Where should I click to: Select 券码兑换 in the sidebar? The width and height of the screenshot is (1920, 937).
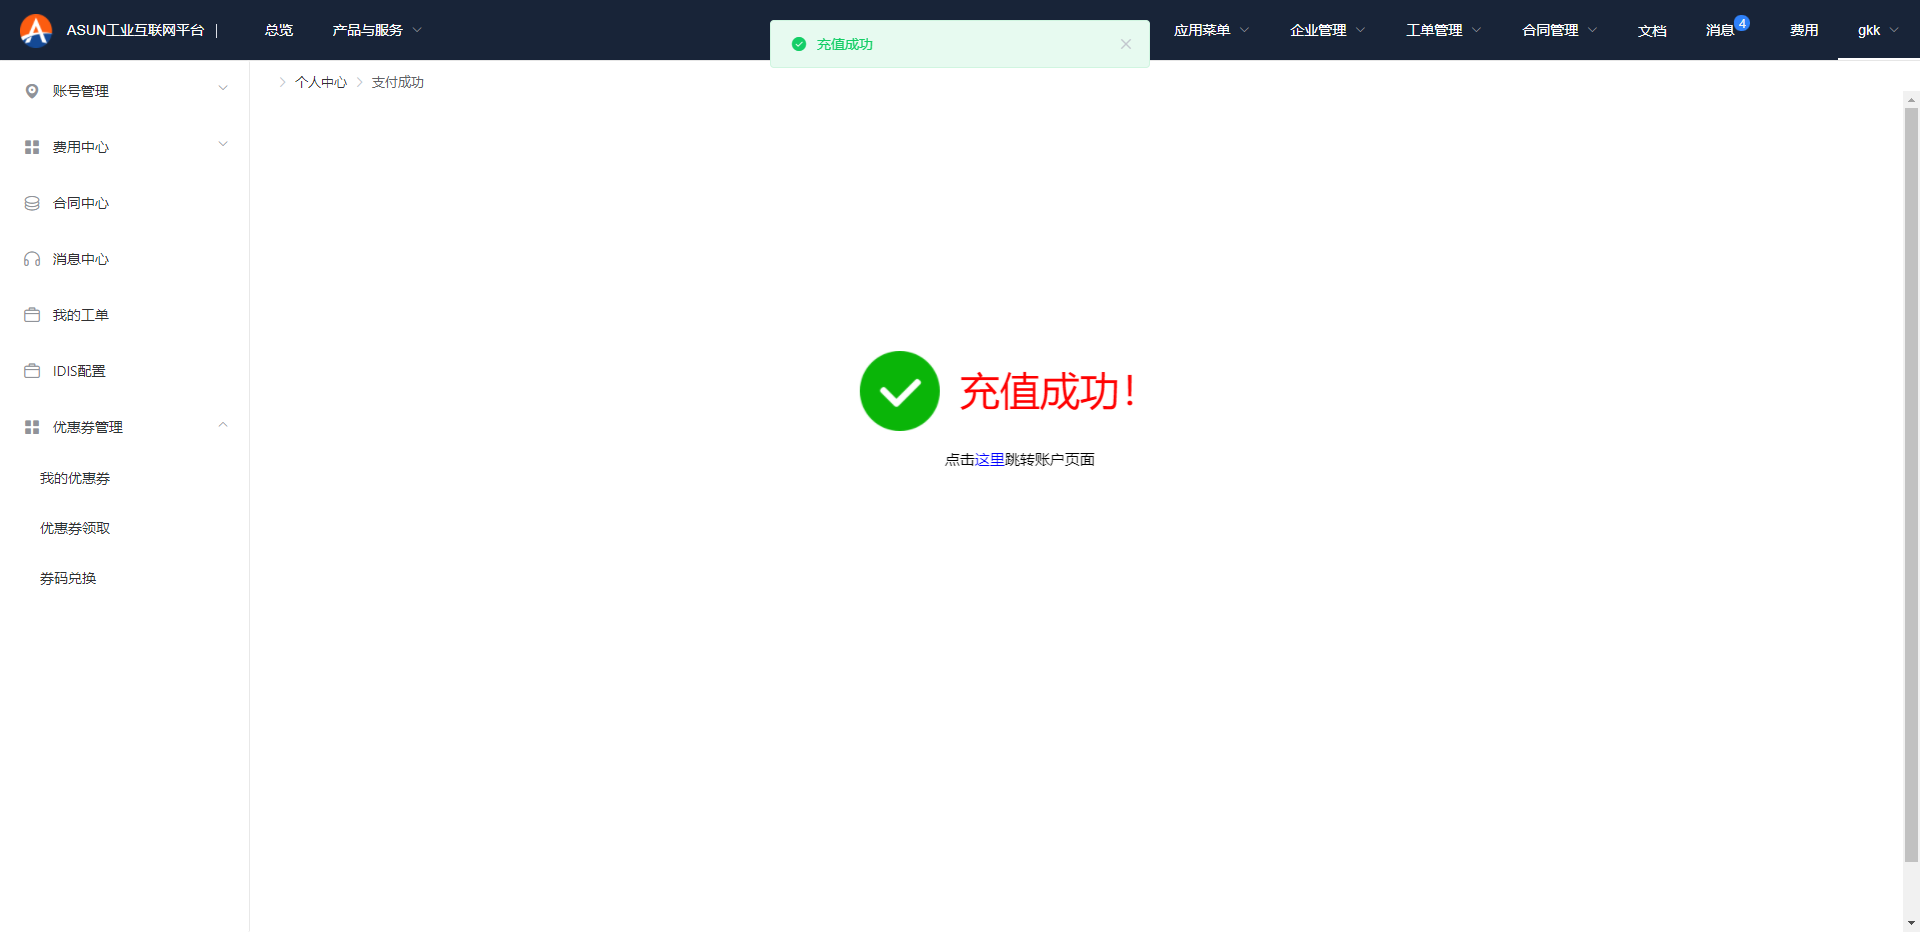coord(68,578)
